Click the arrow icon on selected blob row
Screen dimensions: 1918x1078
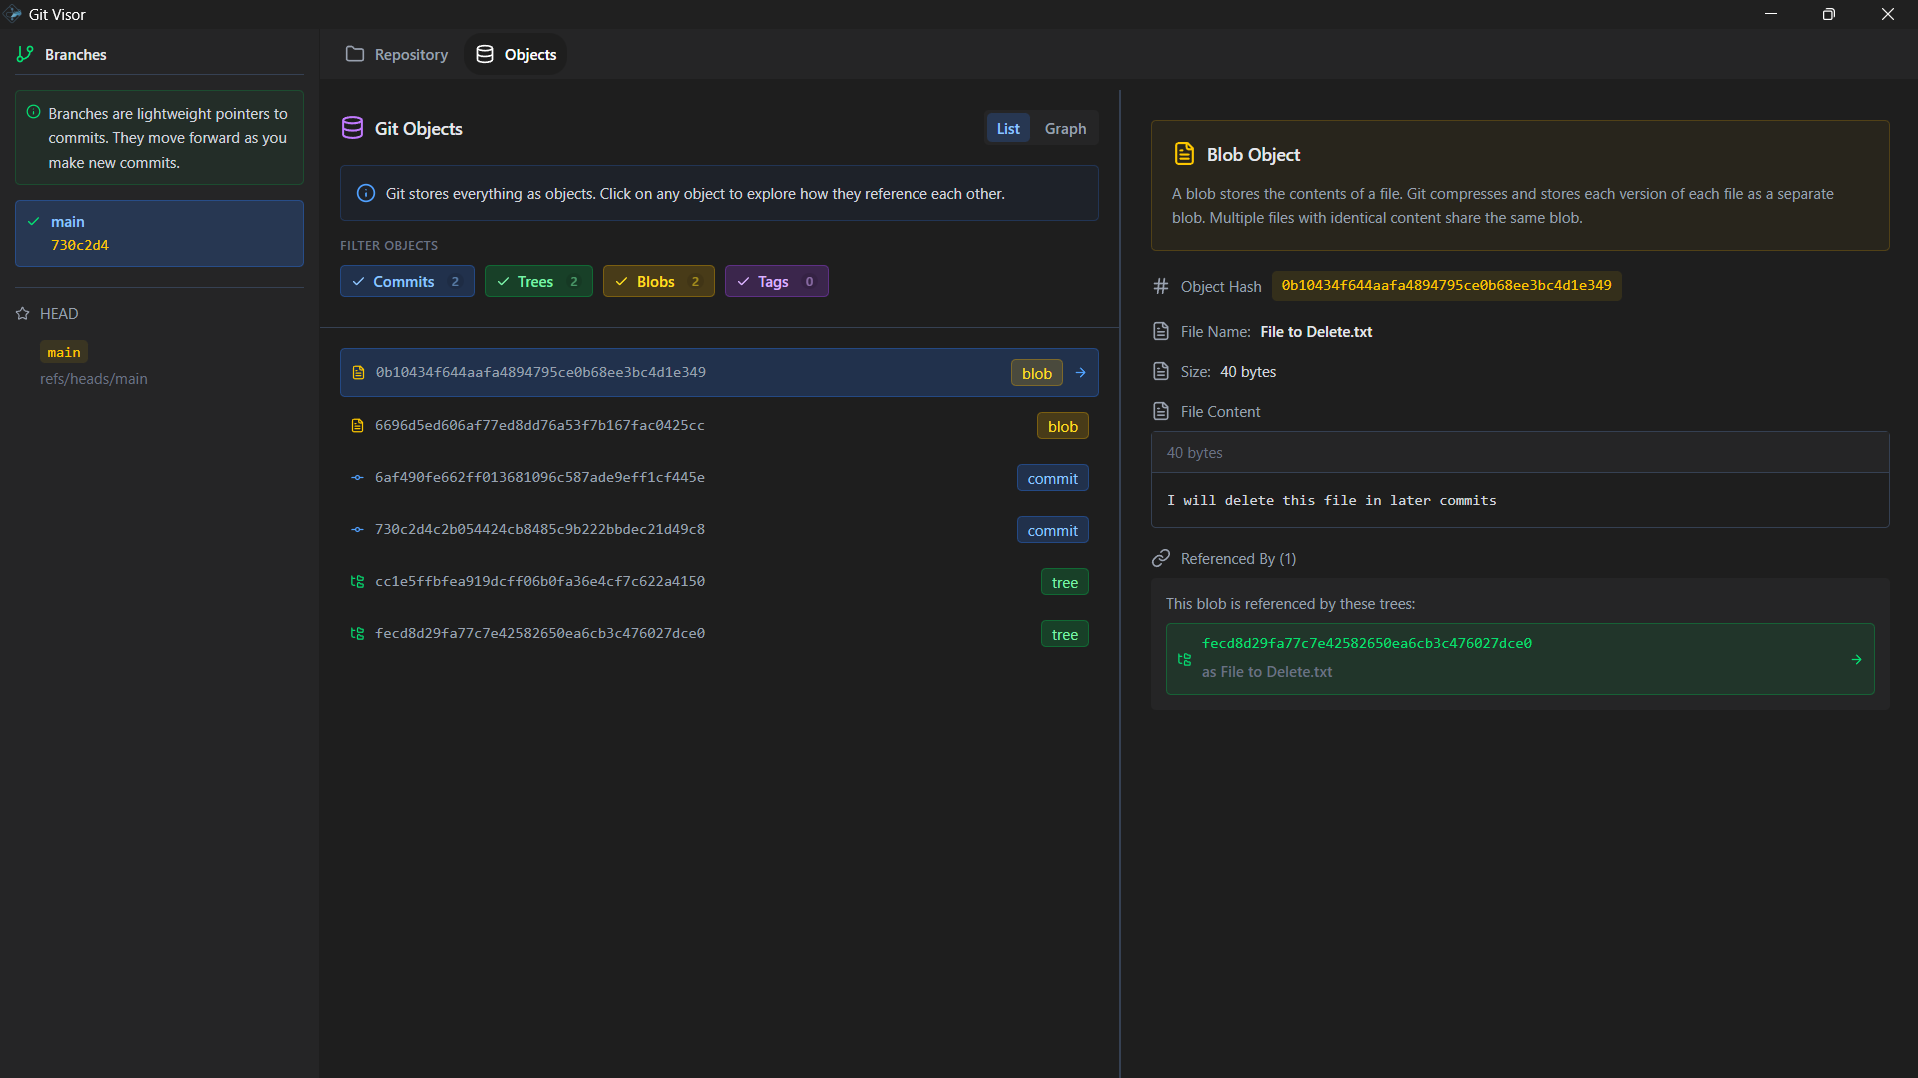[1081, 373]
